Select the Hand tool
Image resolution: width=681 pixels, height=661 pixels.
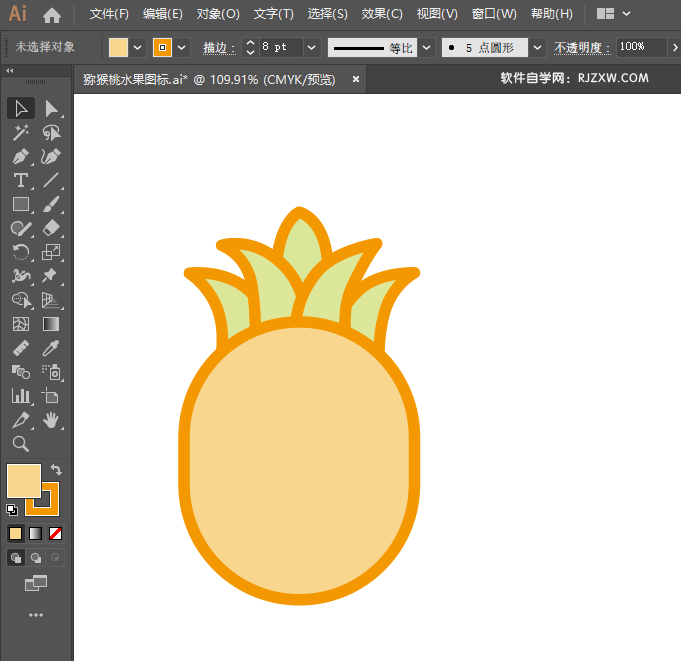[x=51, y=420]
